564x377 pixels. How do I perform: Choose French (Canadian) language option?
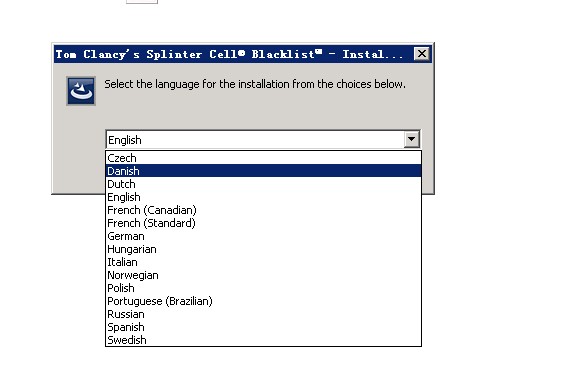(263, 210)
